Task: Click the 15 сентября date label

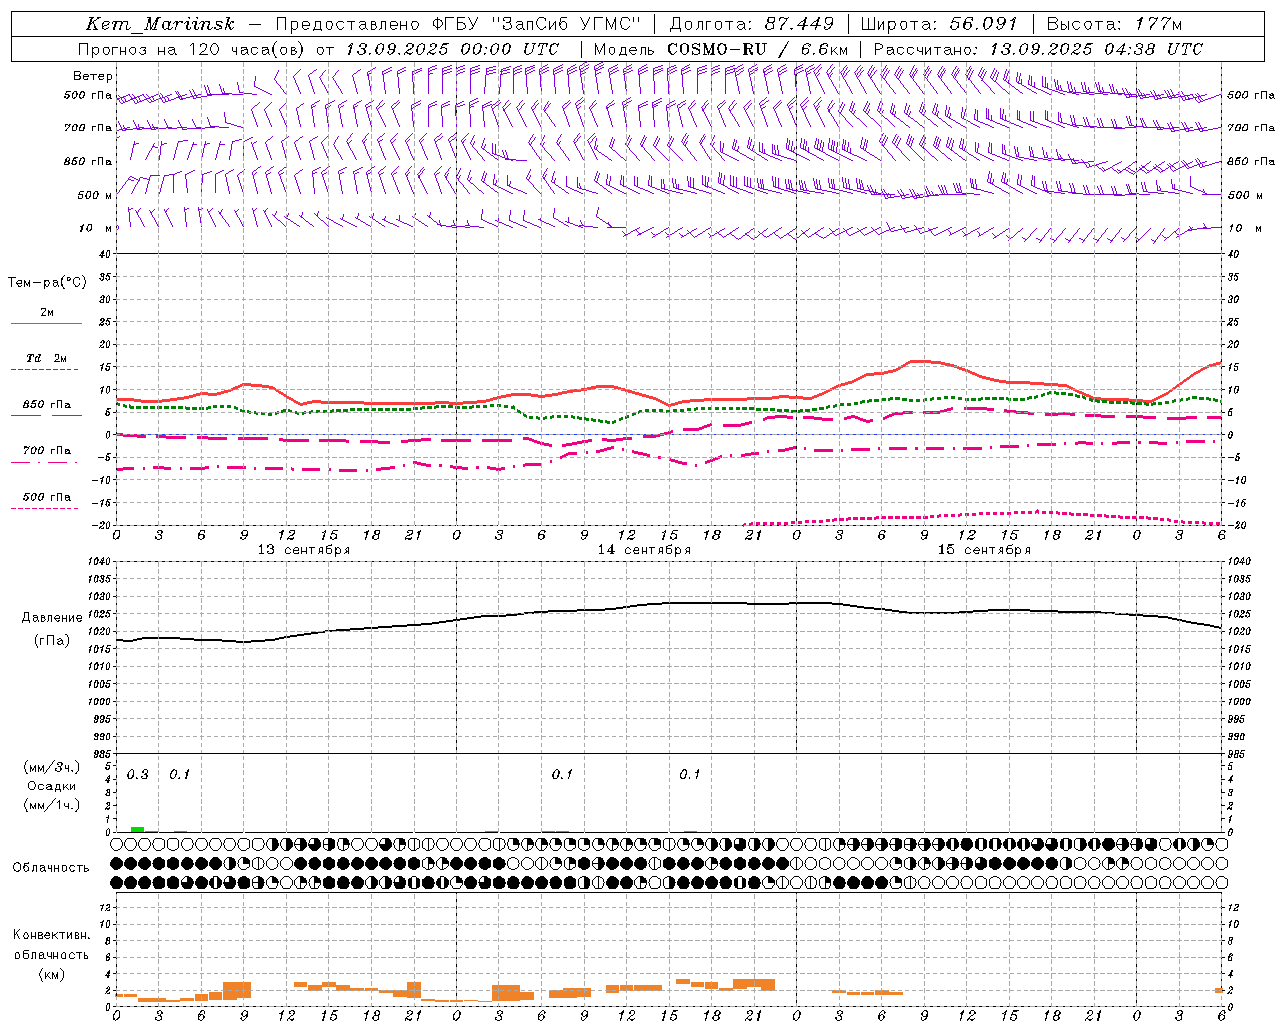Action: (x=984, y=550)
